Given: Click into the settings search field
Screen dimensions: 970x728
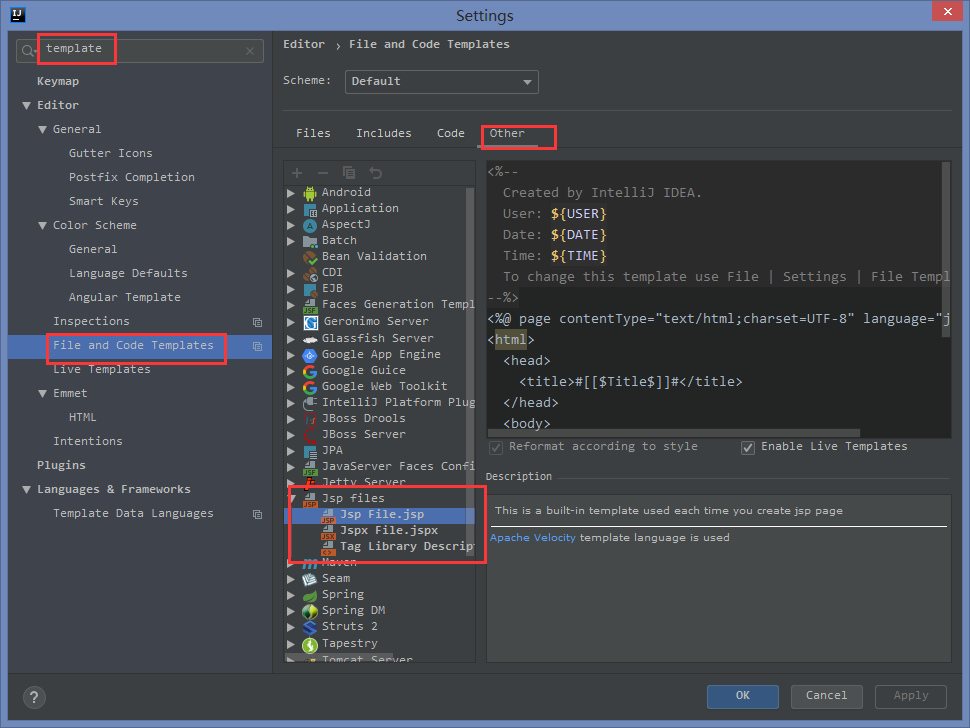Looking at the screenshot, I should 140,51.
